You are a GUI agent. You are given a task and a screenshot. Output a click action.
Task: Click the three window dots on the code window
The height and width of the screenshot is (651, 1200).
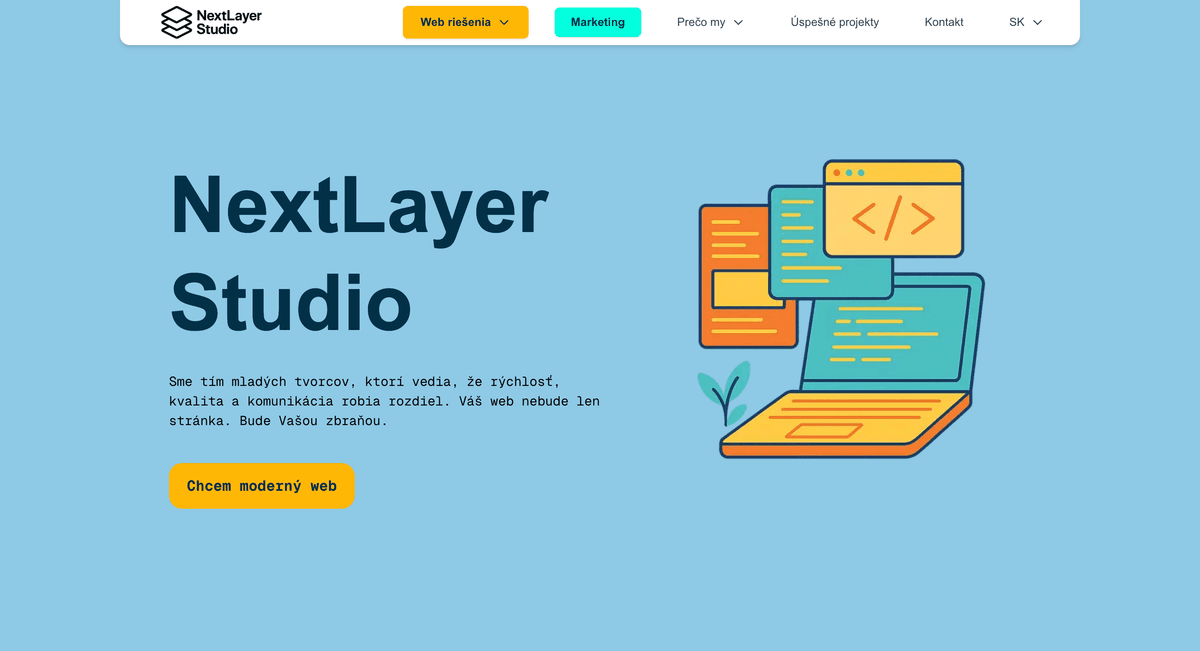pyautogui.click(x=849, y=173)
